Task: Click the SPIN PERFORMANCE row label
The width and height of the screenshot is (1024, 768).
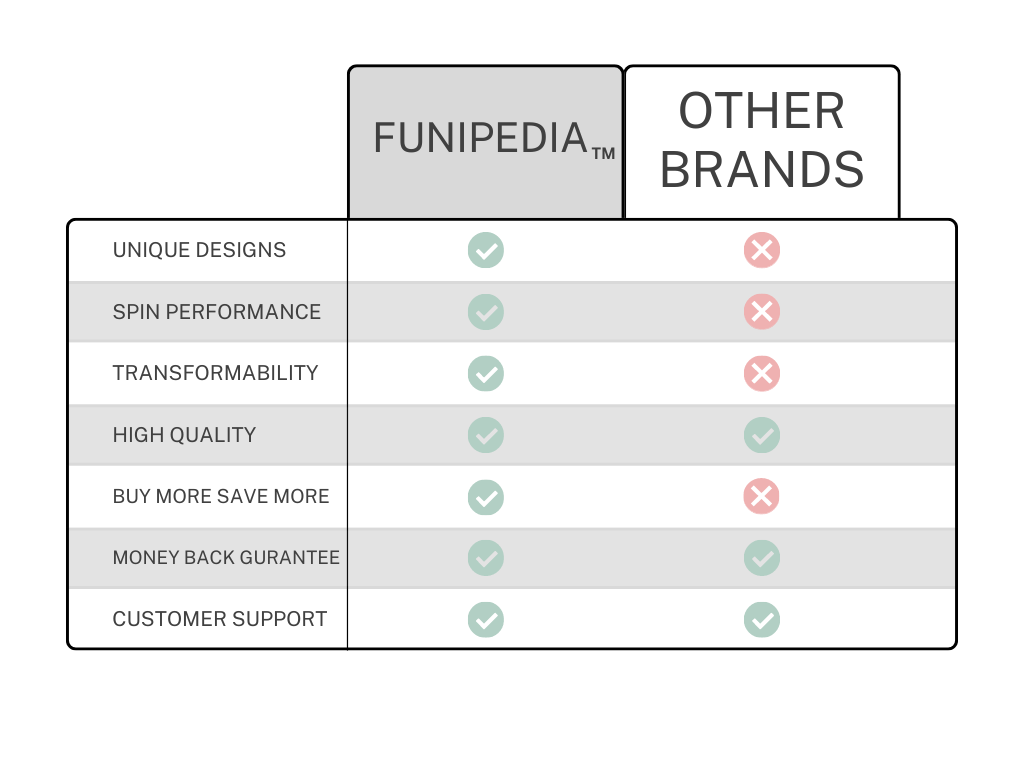Action: 217,312
